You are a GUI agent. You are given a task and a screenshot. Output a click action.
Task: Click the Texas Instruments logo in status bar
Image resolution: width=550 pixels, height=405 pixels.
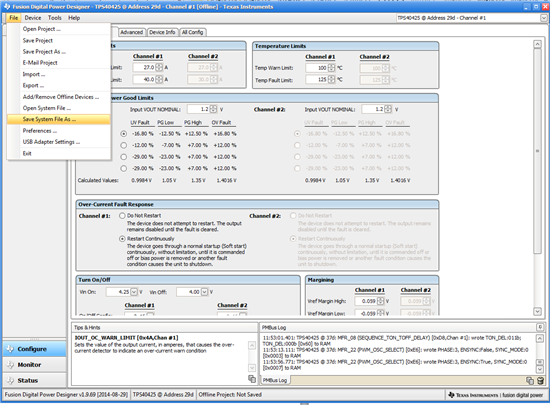[451, 395]
